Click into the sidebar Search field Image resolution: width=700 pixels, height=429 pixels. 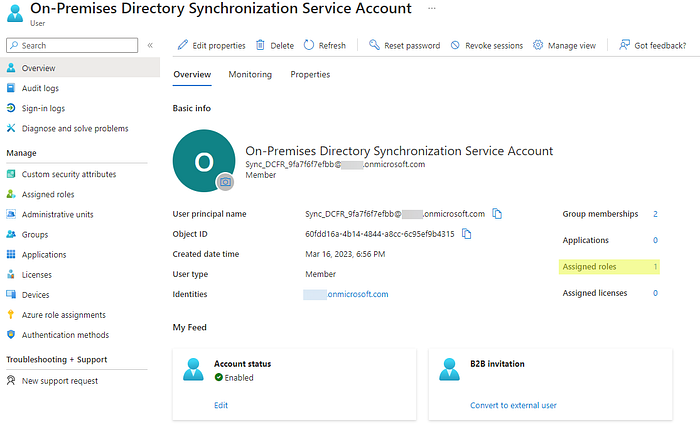point(72,45)
